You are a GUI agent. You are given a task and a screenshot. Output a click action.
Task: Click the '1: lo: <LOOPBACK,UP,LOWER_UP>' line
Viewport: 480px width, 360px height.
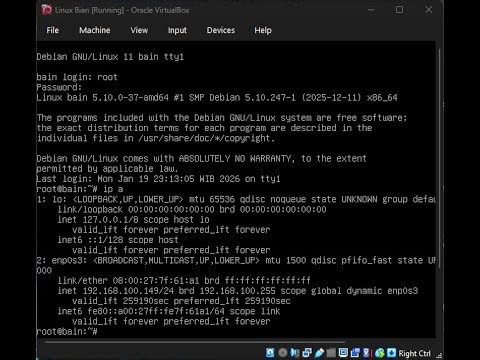(x=236, y=199)
